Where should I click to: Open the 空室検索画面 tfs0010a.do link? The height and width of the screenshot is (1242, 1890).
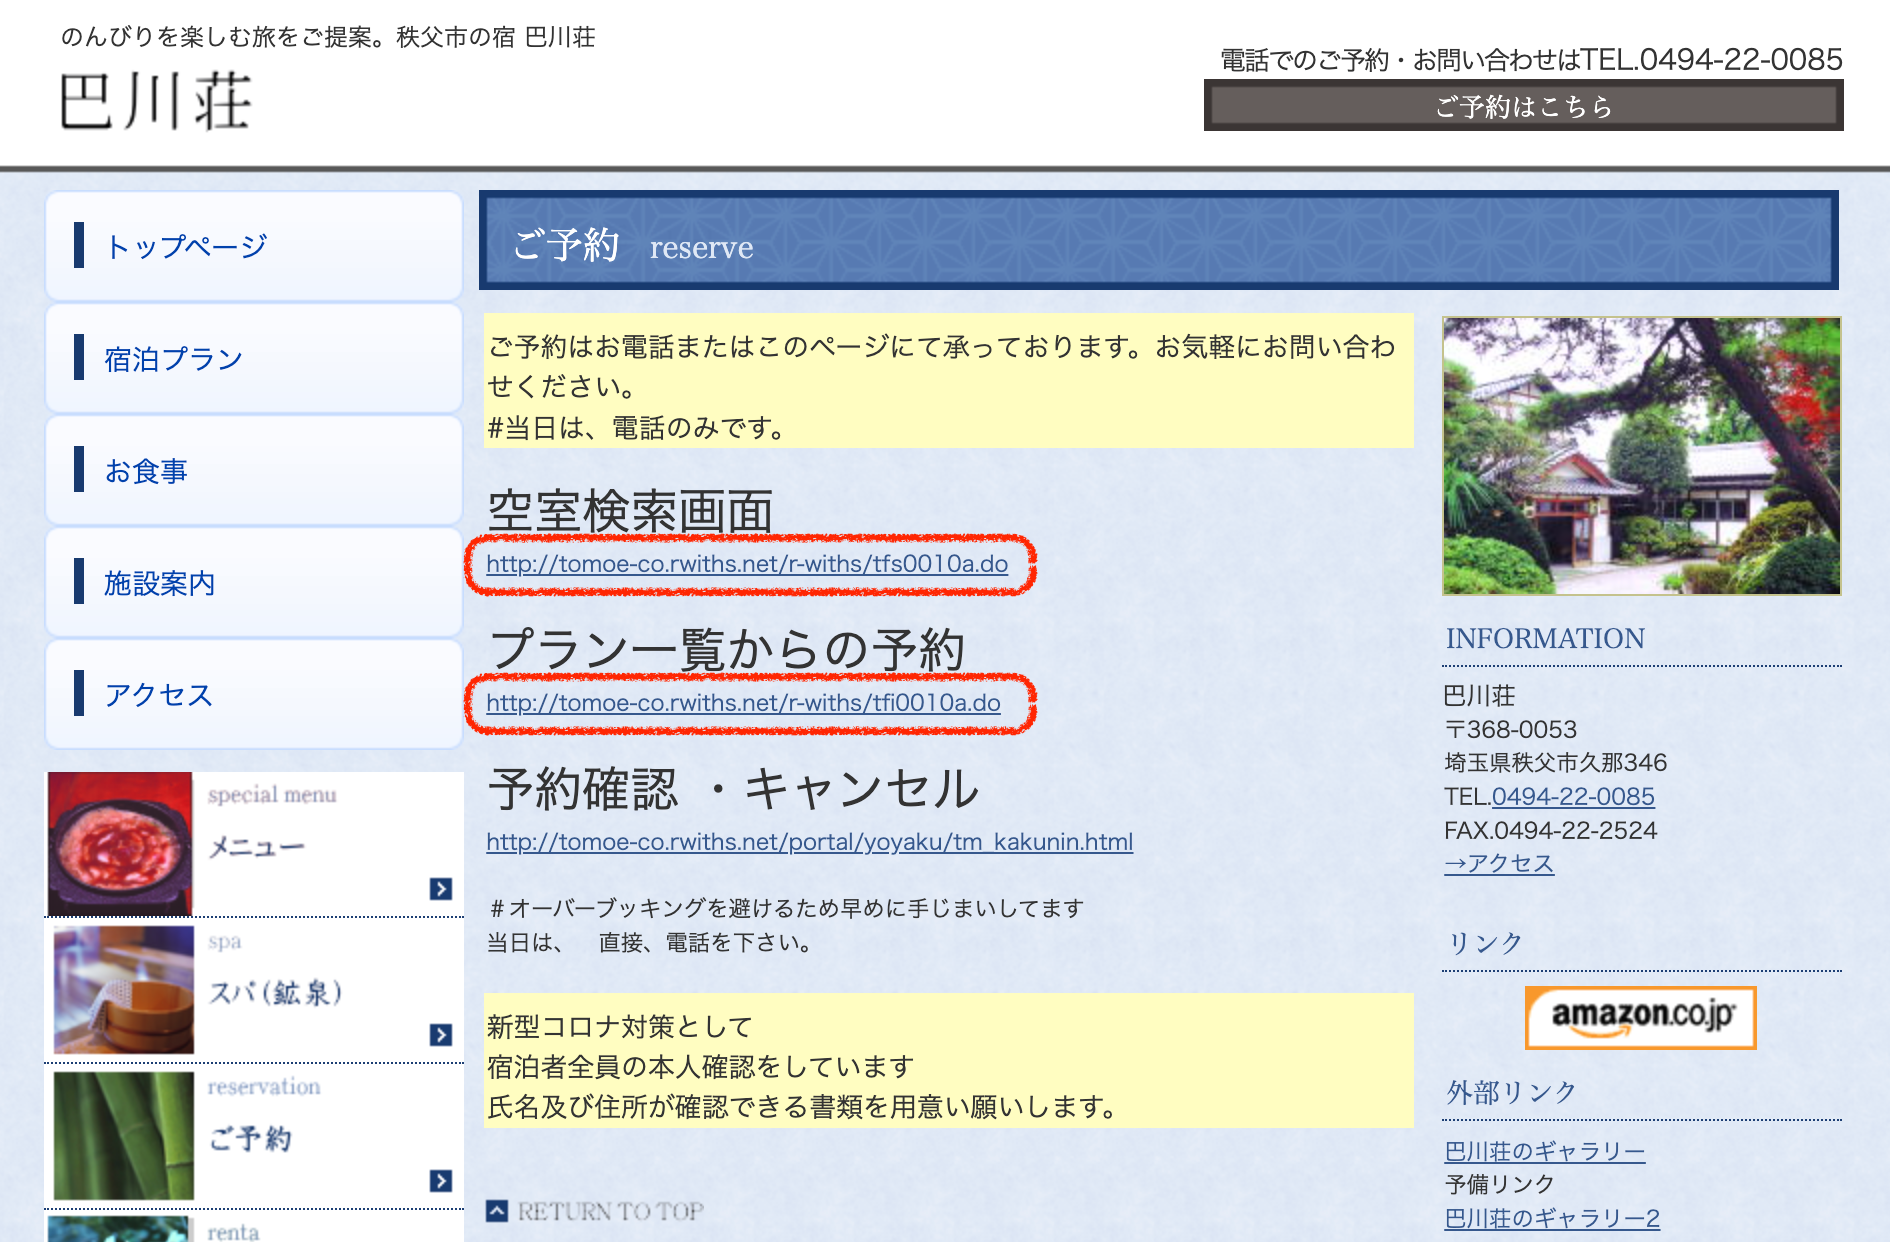click(747, 564)
